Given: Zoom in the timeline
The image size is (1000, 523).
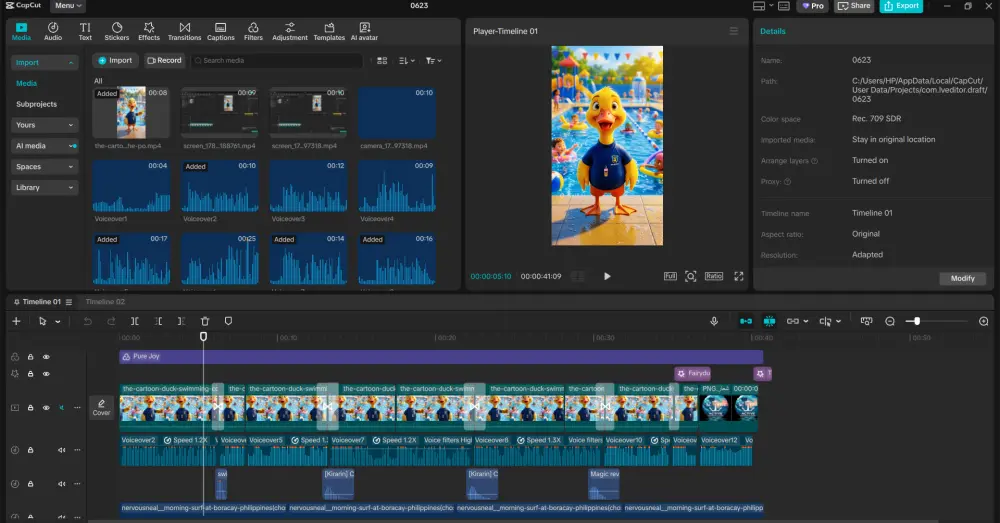Looking at the screenshot, I should coord(983,321).
